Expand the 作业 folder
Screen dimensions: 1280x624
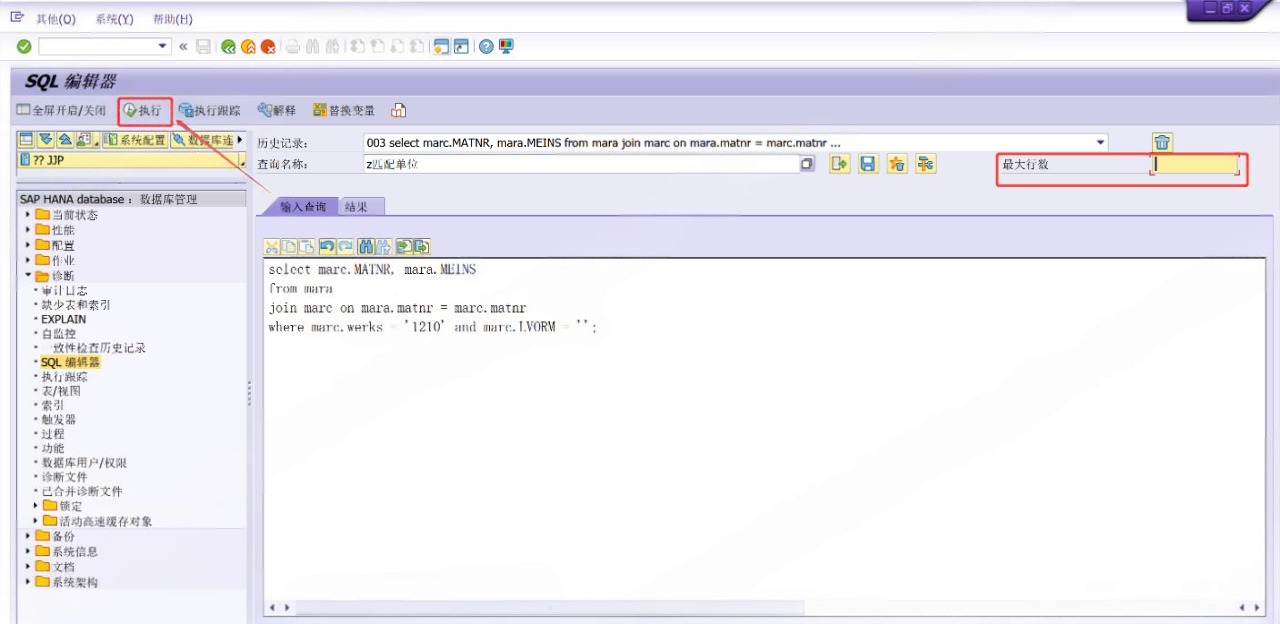coord(28,260)
